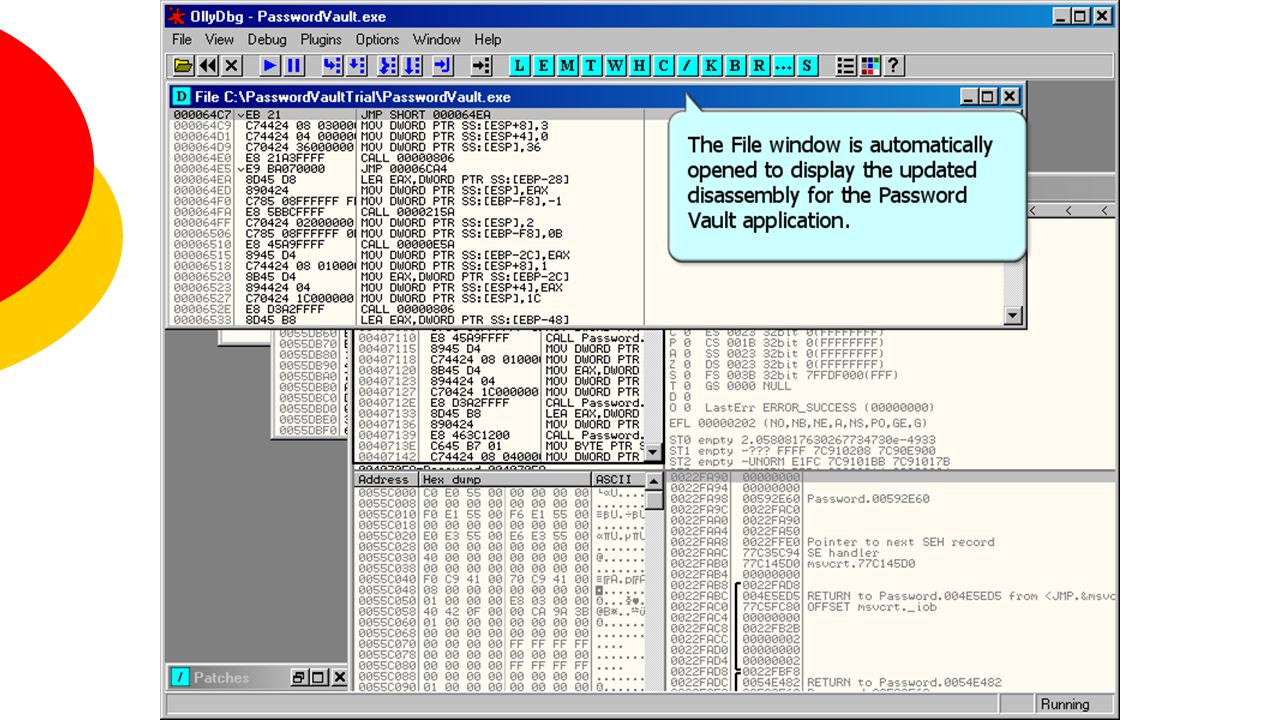Open the Memory map with M button

pos(567,66)
